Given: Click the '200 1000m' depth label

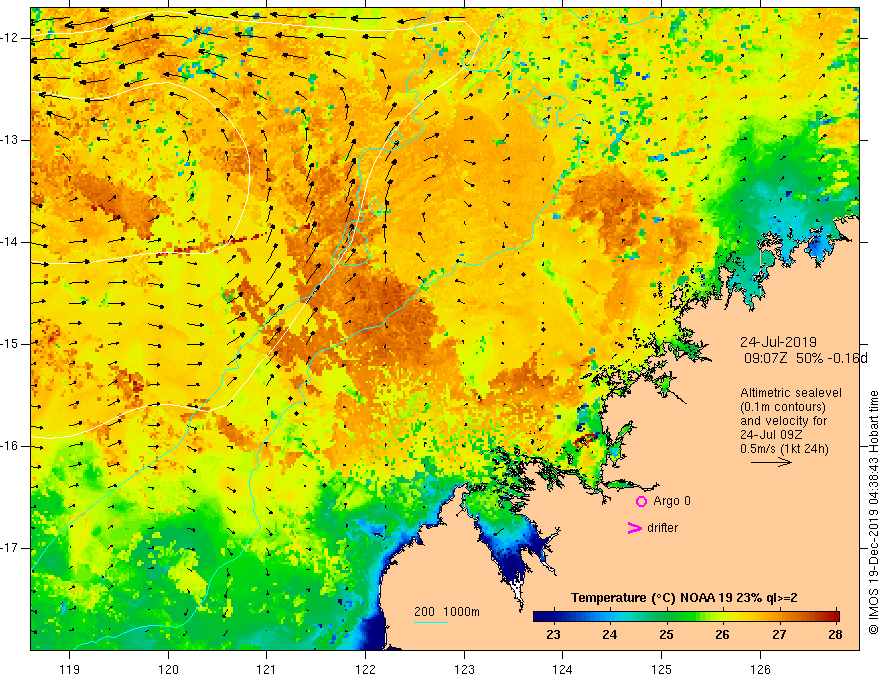Looking at the screenshot, I should click(447, 612).
